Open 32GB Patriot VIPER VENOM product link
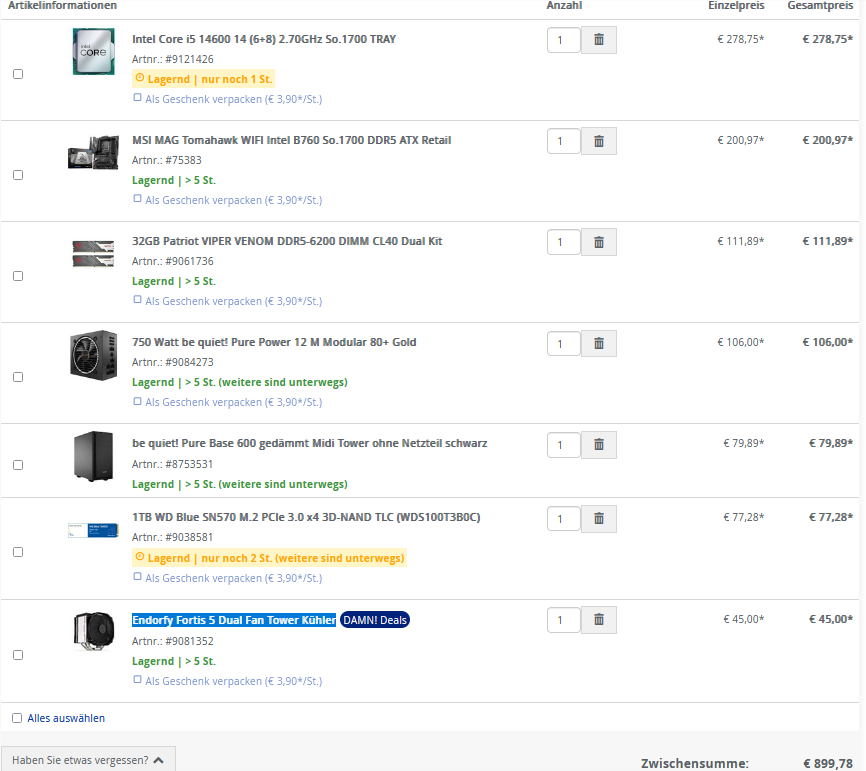Image resolution: width=866 pixels, height=771 pixels. point(287,241)
